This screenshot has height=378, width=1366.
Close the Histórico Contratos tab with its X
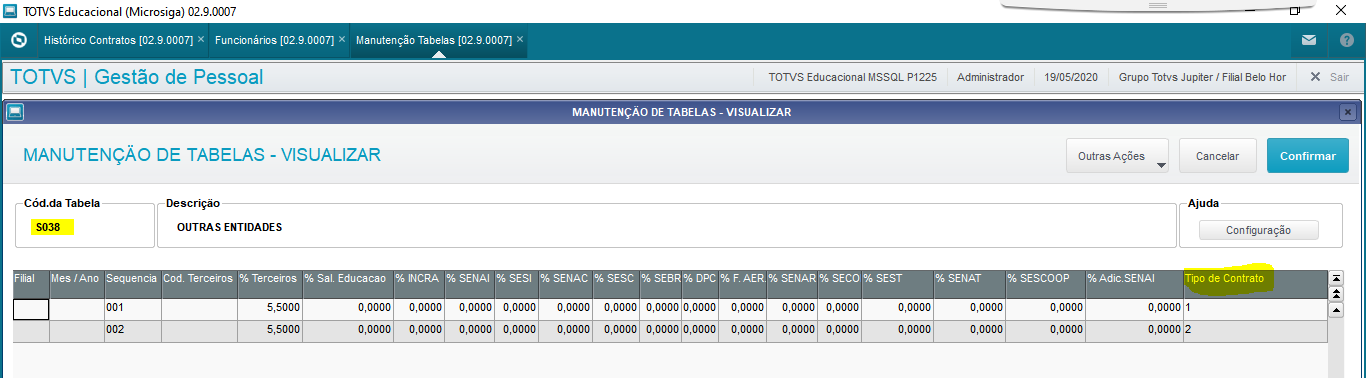click(x=201, y=39)
